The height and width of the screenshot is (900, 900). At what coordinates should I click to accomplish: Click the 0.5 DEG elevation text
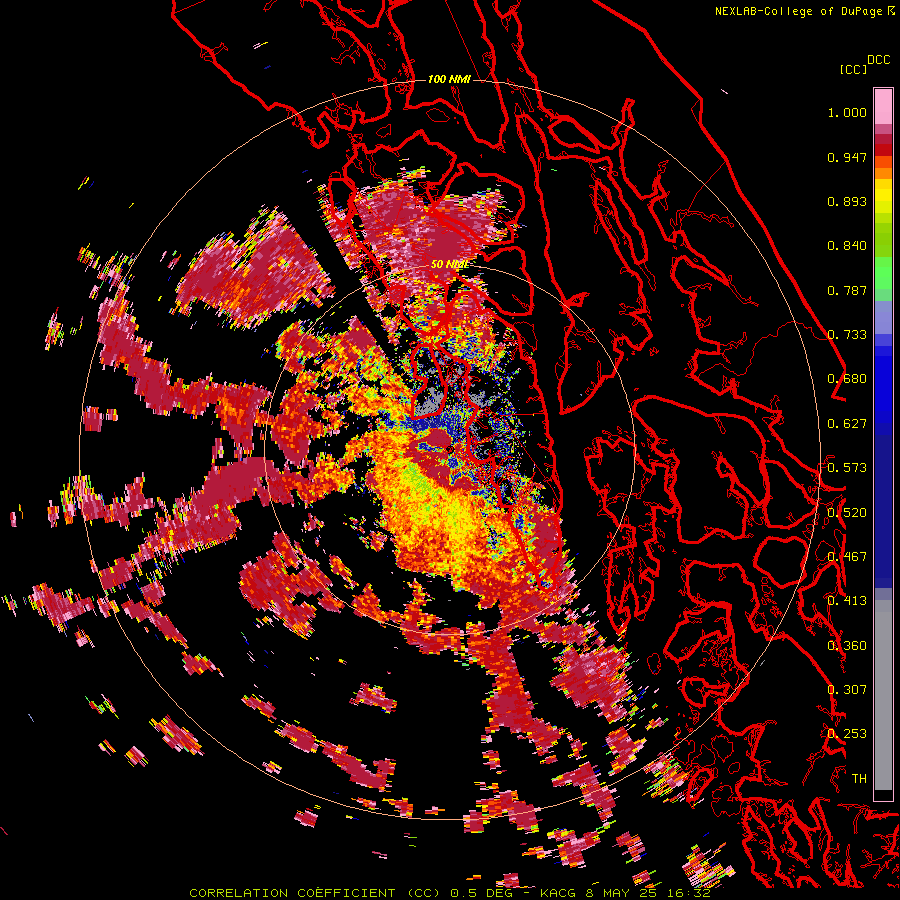tap(481, 893)
